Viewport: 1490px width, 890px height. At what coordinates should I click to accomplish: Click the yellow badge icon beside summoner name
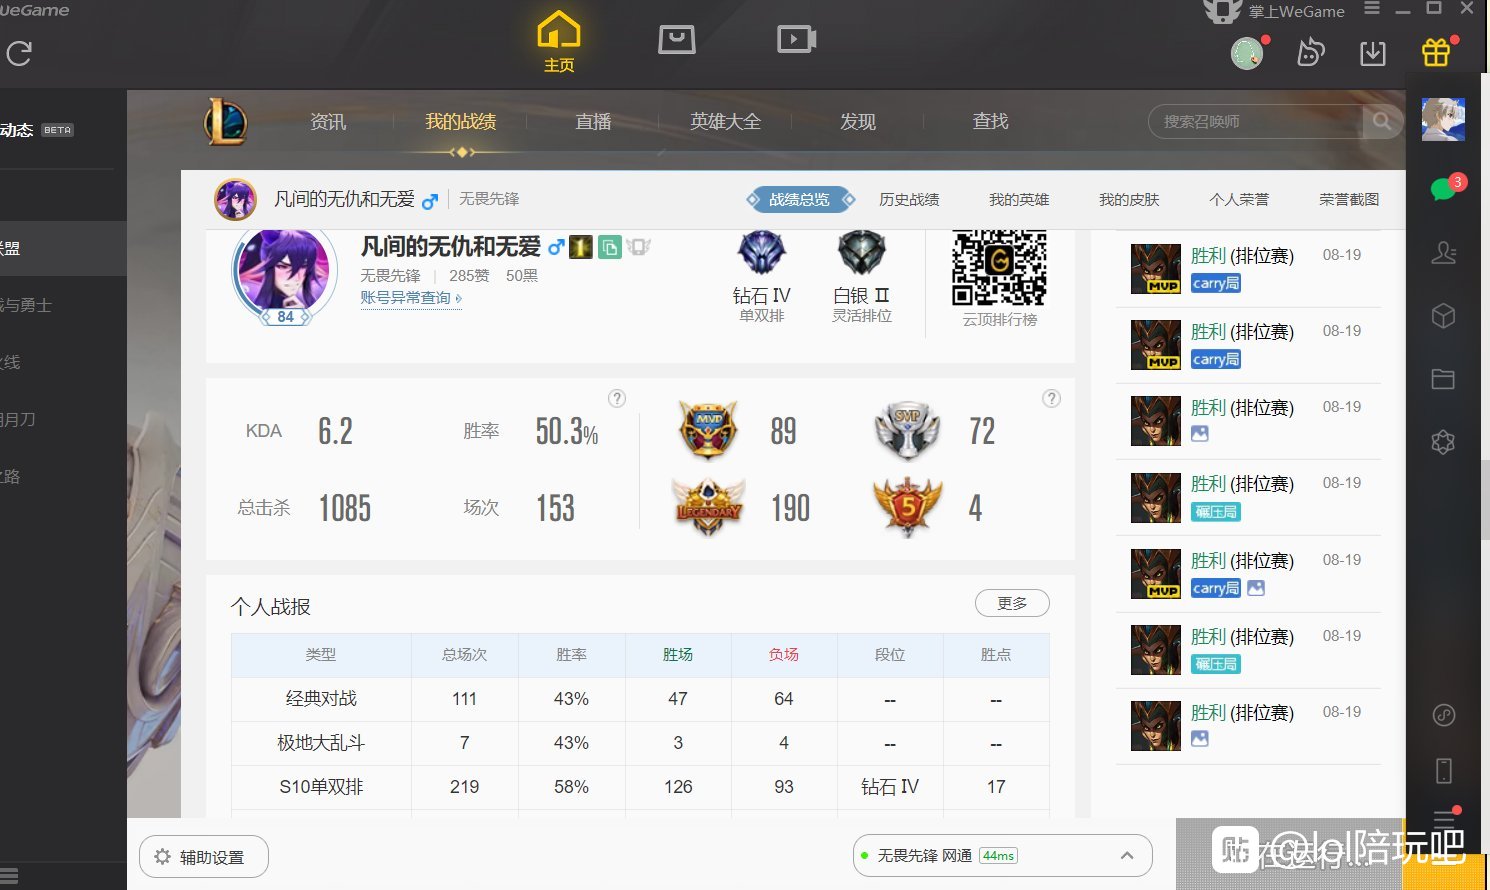[x=581, y=246]
